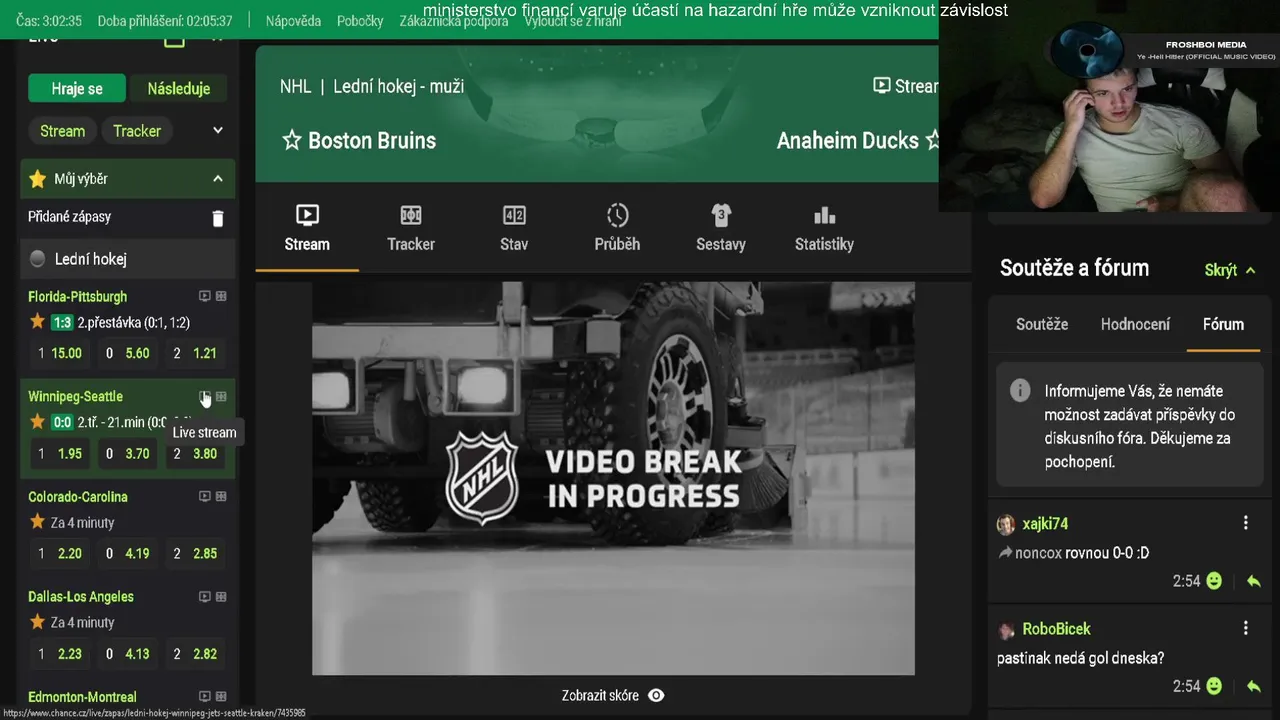
Task: React with smiley on RoboBicek post
Action: (x=1214, y=686)
